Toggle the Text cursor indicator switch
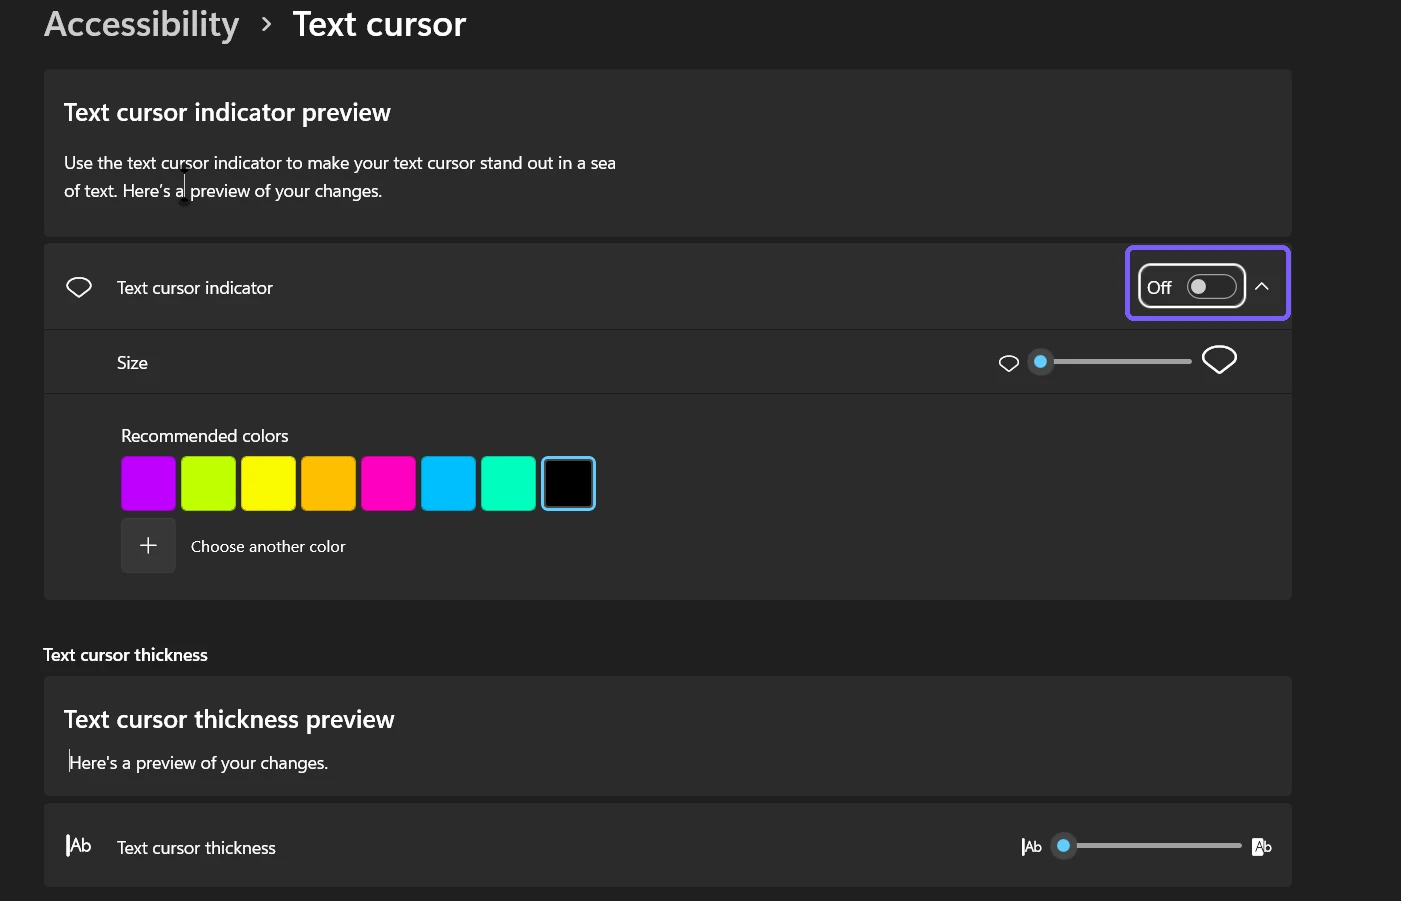Viewport: 1401px width, 901px height. 1211,287
